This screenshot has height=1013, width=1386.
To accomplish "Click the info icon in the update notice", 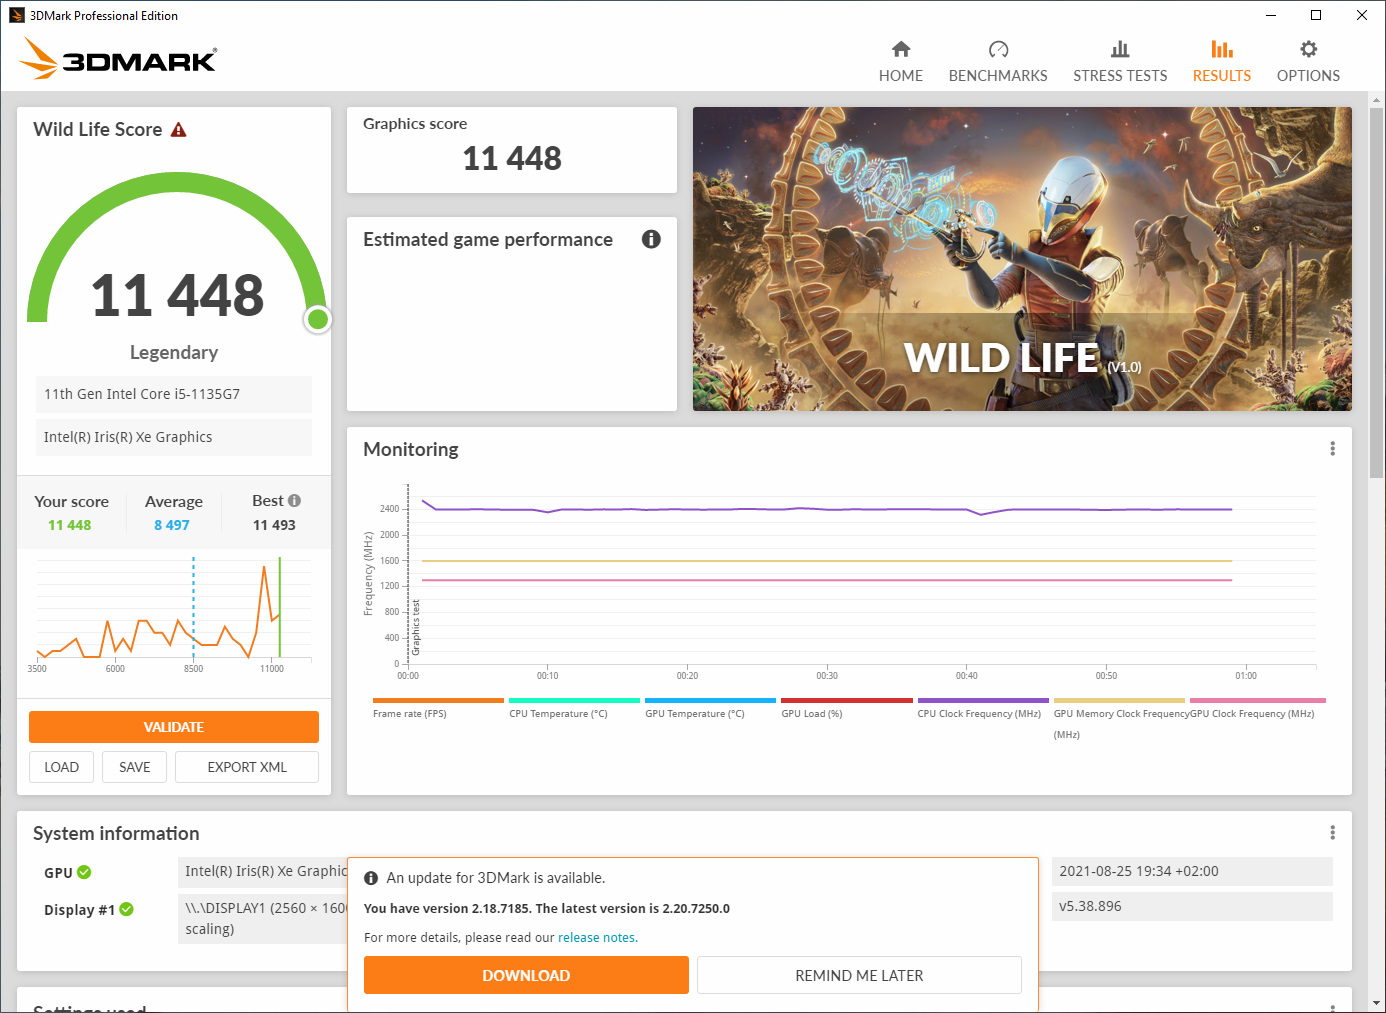I will click(x=371, y=878).
